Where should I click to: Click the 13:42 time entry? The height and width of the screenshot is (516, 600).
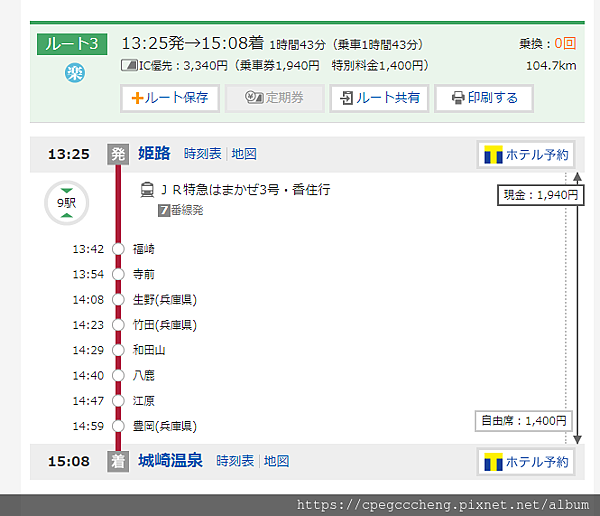(x=88, y=249)
